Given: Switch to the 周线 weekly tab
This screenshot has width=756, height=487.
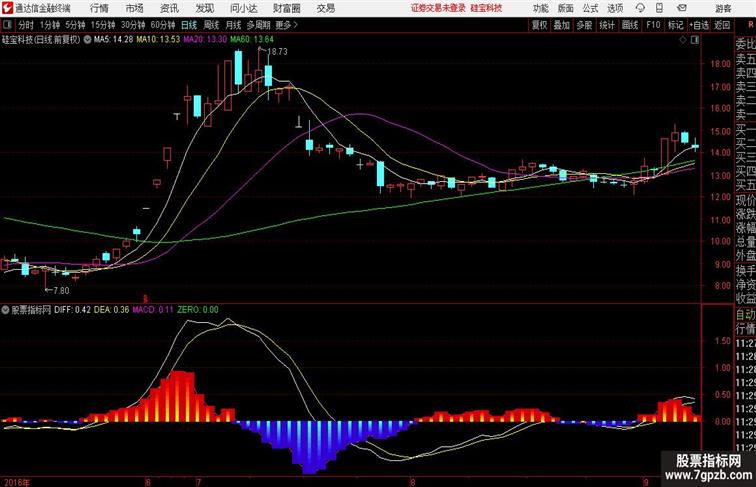Looking at the screenshot, I should pos(211,25).
